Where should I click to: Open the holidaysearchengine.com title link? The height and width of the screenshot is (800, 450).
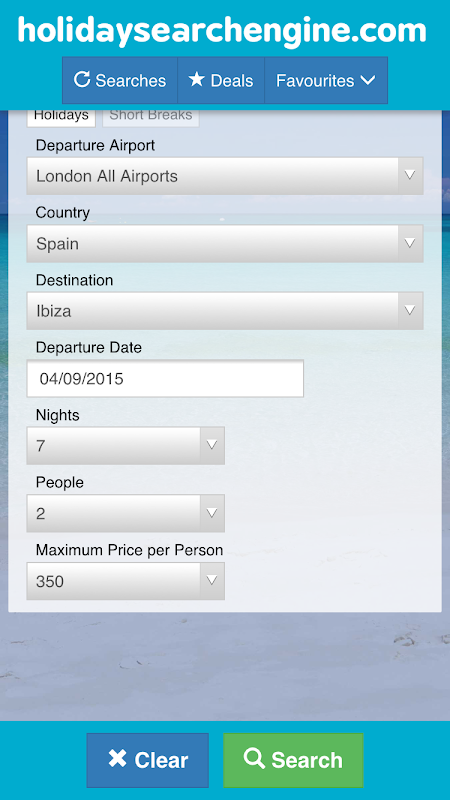pyautogui.click(x=222, y=30)
